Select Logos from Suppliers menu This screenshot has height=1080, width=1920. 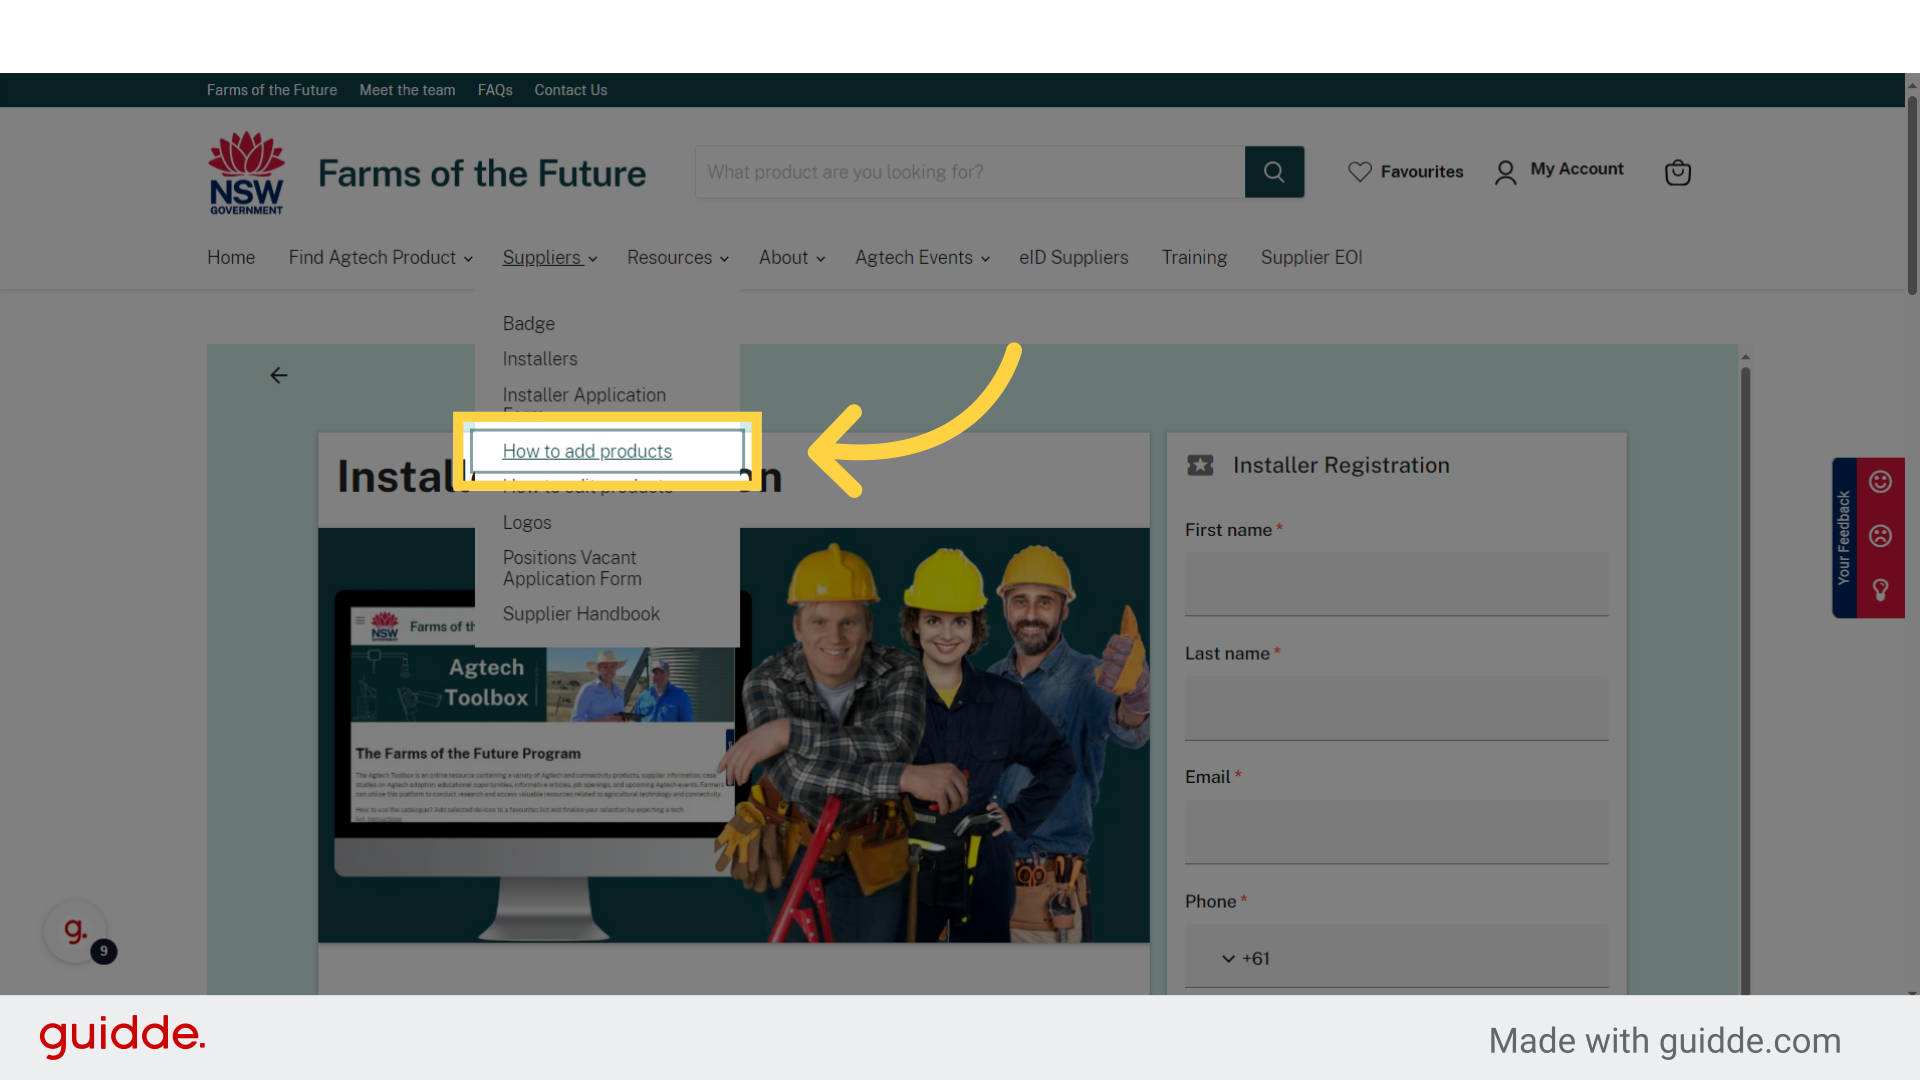[527, 522]
